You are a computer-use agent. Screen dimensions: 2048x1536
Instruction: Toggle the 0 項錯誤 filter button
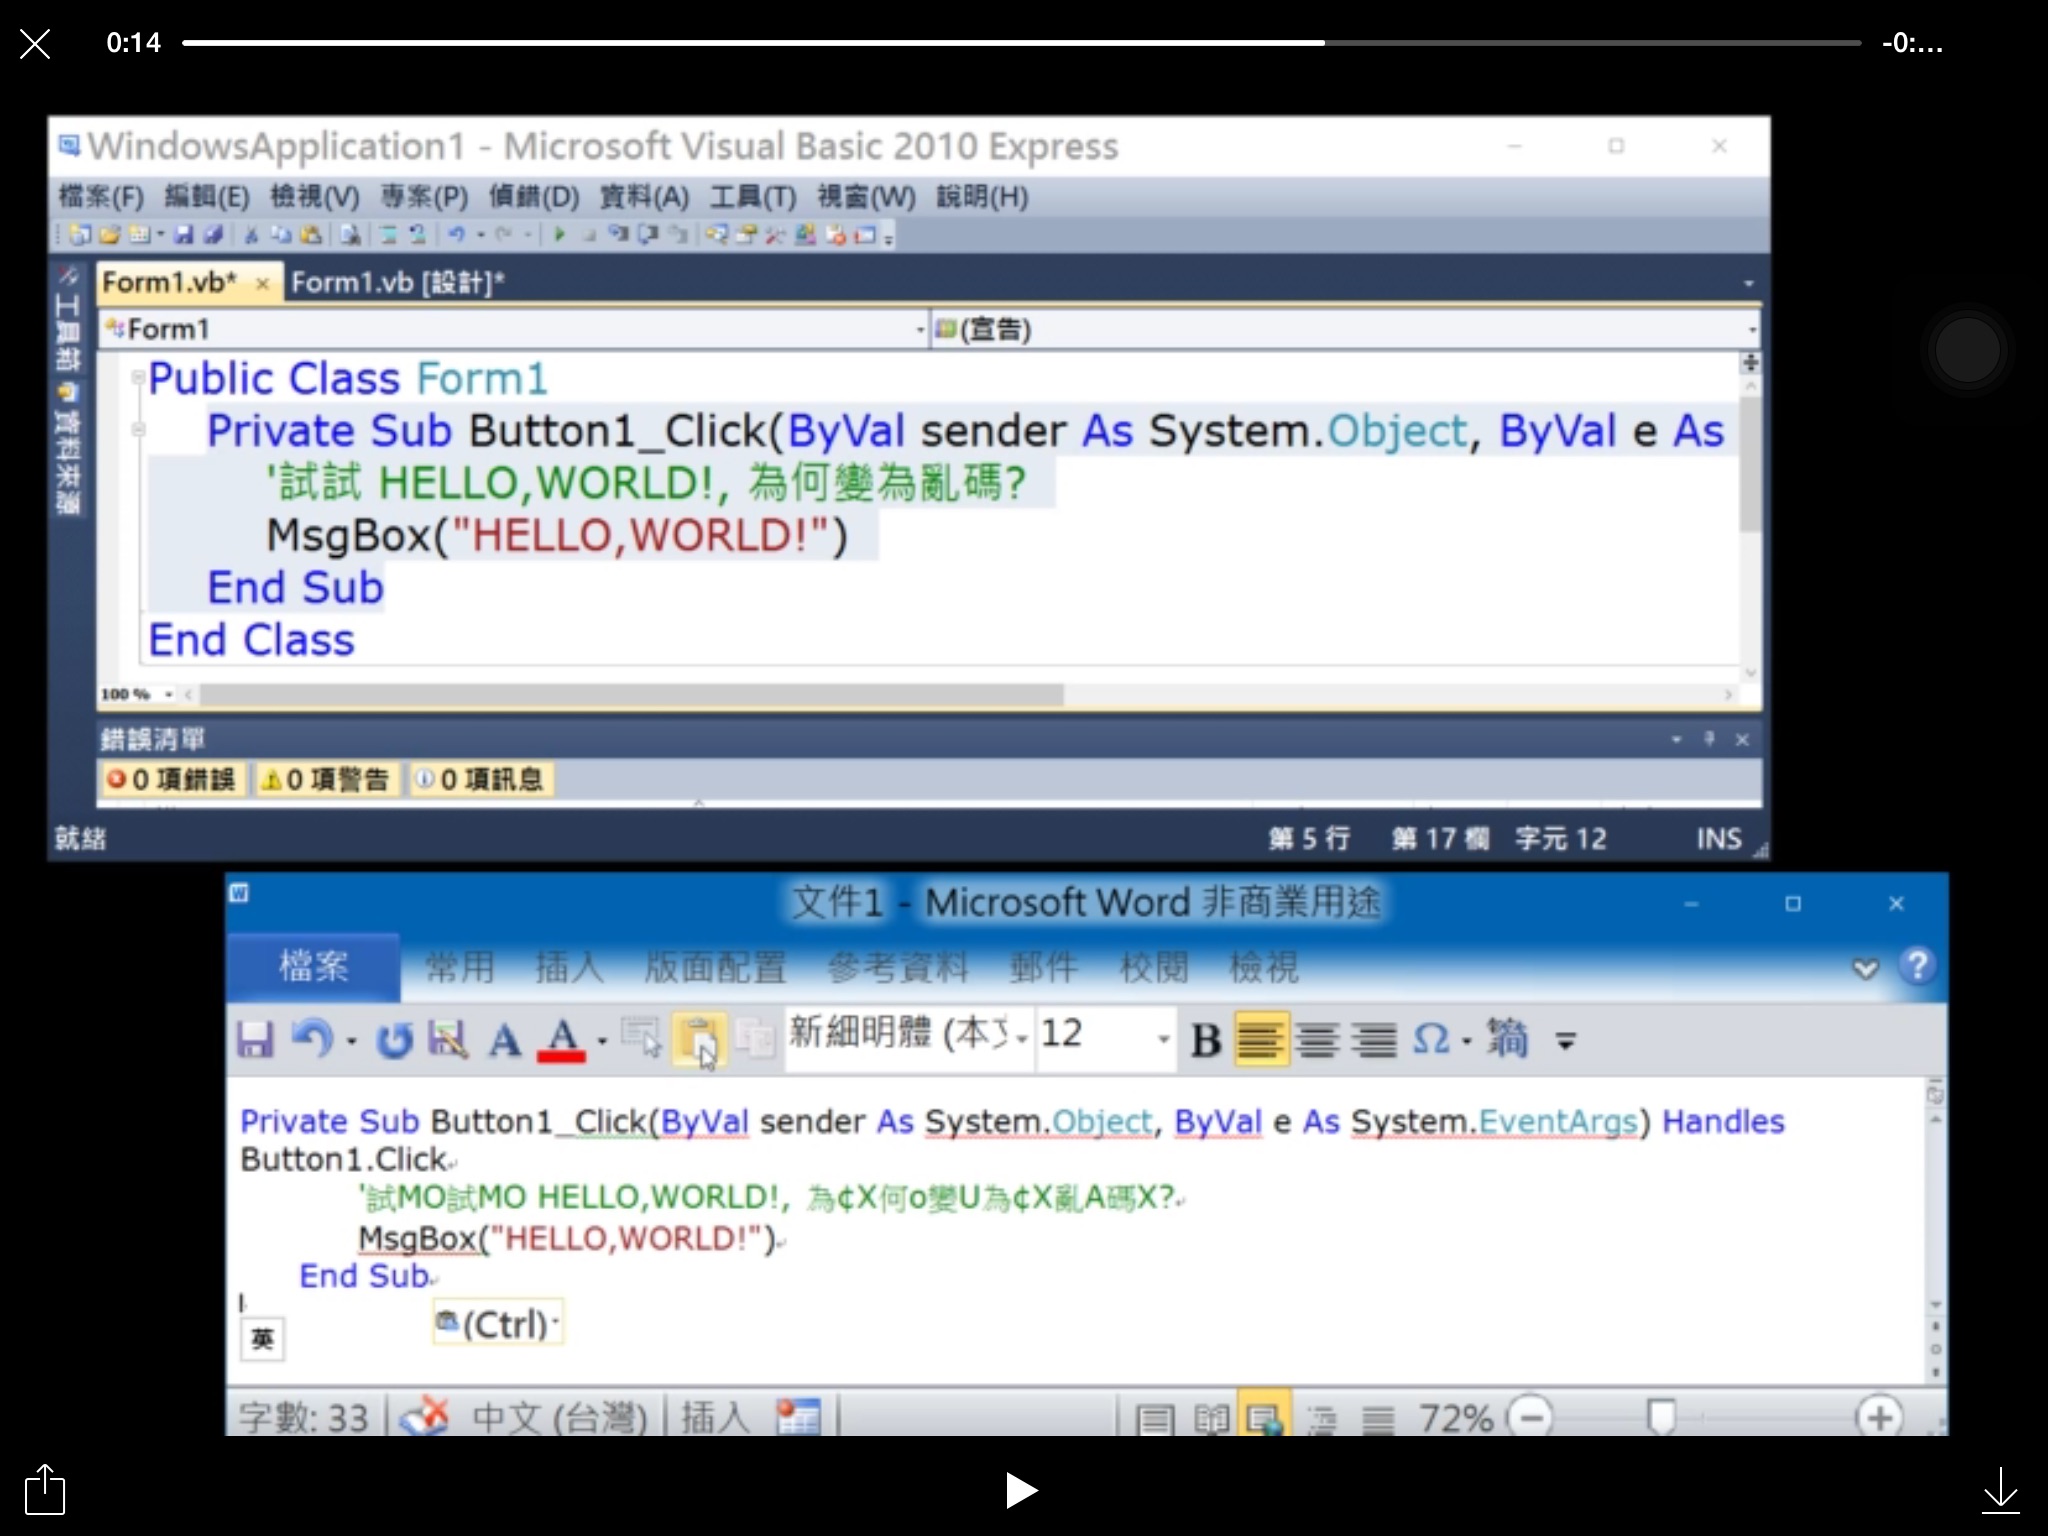tap(171, 779)
